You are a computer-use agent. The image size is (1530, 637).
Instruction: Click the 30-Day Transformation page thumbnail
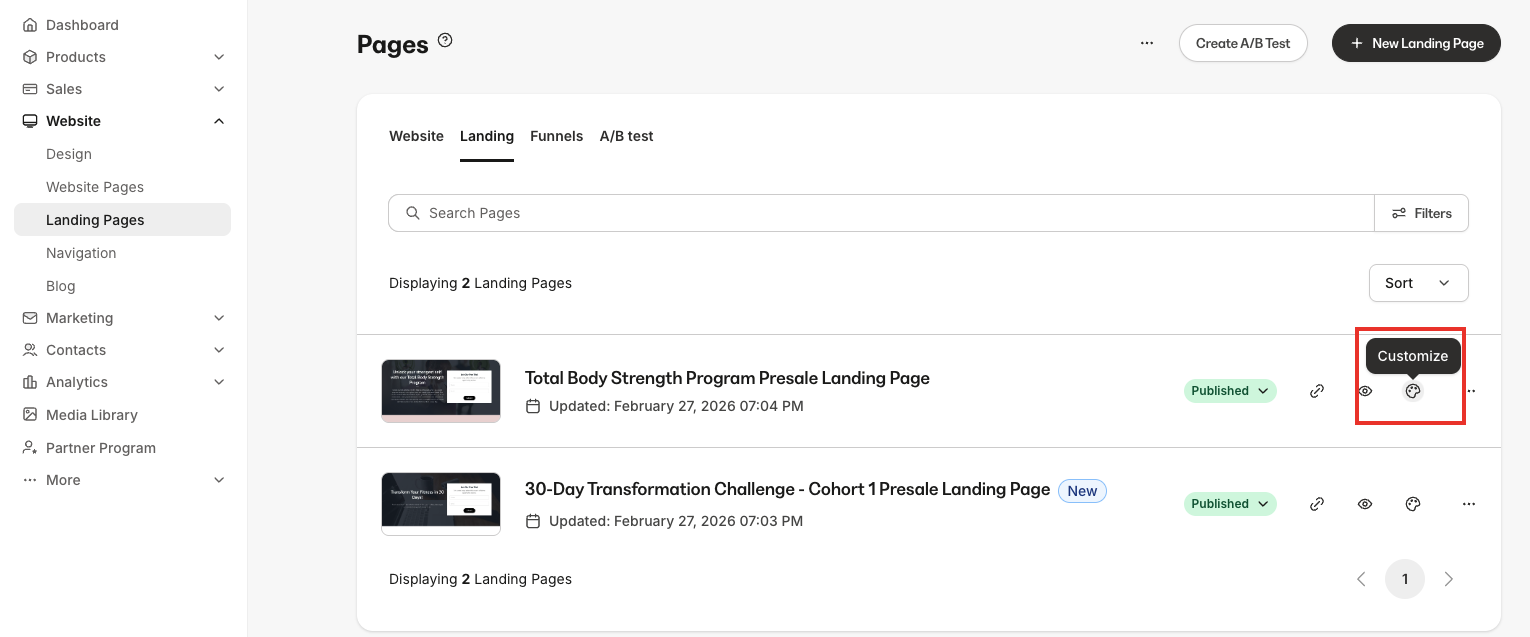point(440,503)
